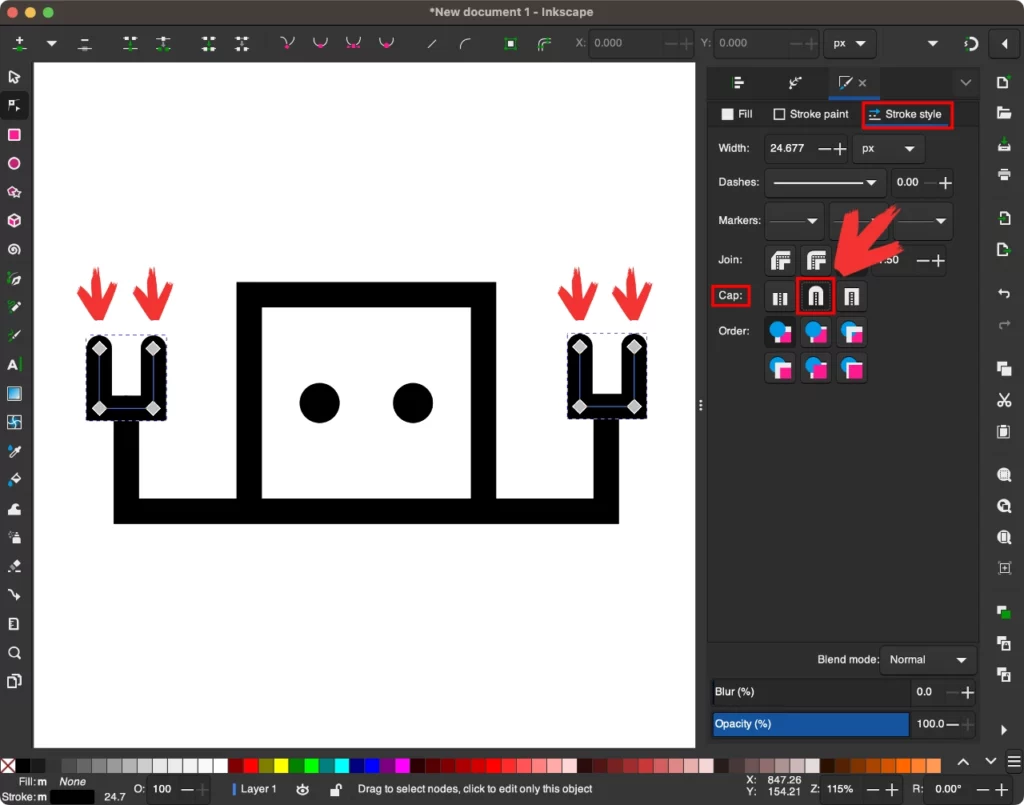Open a file with the folder icon
Viewport: 1024px width, 805px height.
coord(1004,113)
